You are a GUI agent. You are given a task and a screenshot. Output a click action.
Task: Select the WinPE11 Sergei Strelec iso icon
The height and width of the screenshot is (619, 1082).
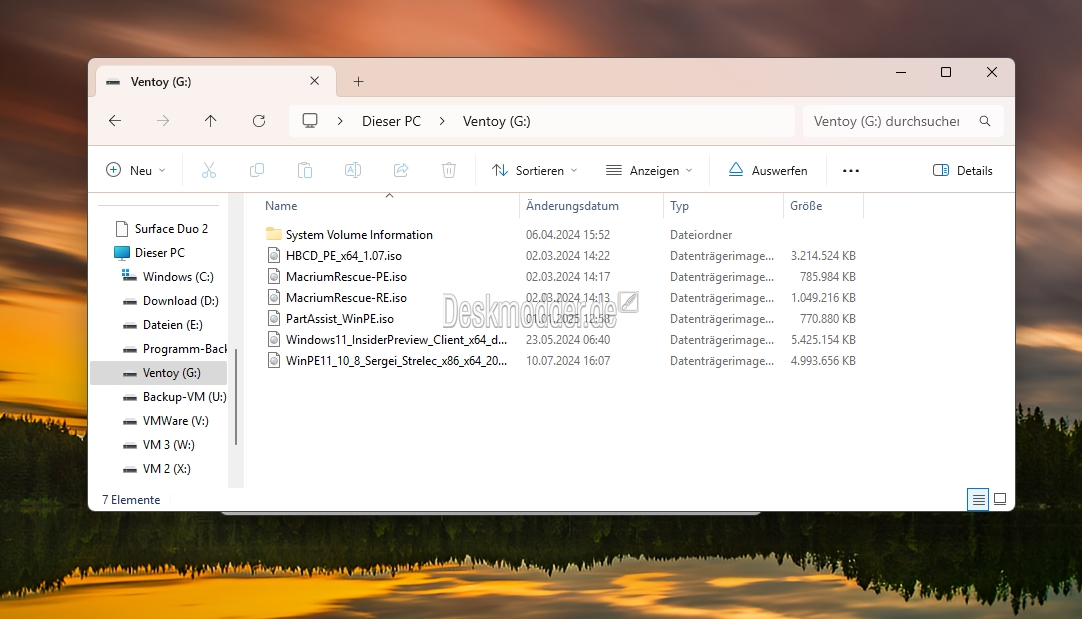point(274,361)
